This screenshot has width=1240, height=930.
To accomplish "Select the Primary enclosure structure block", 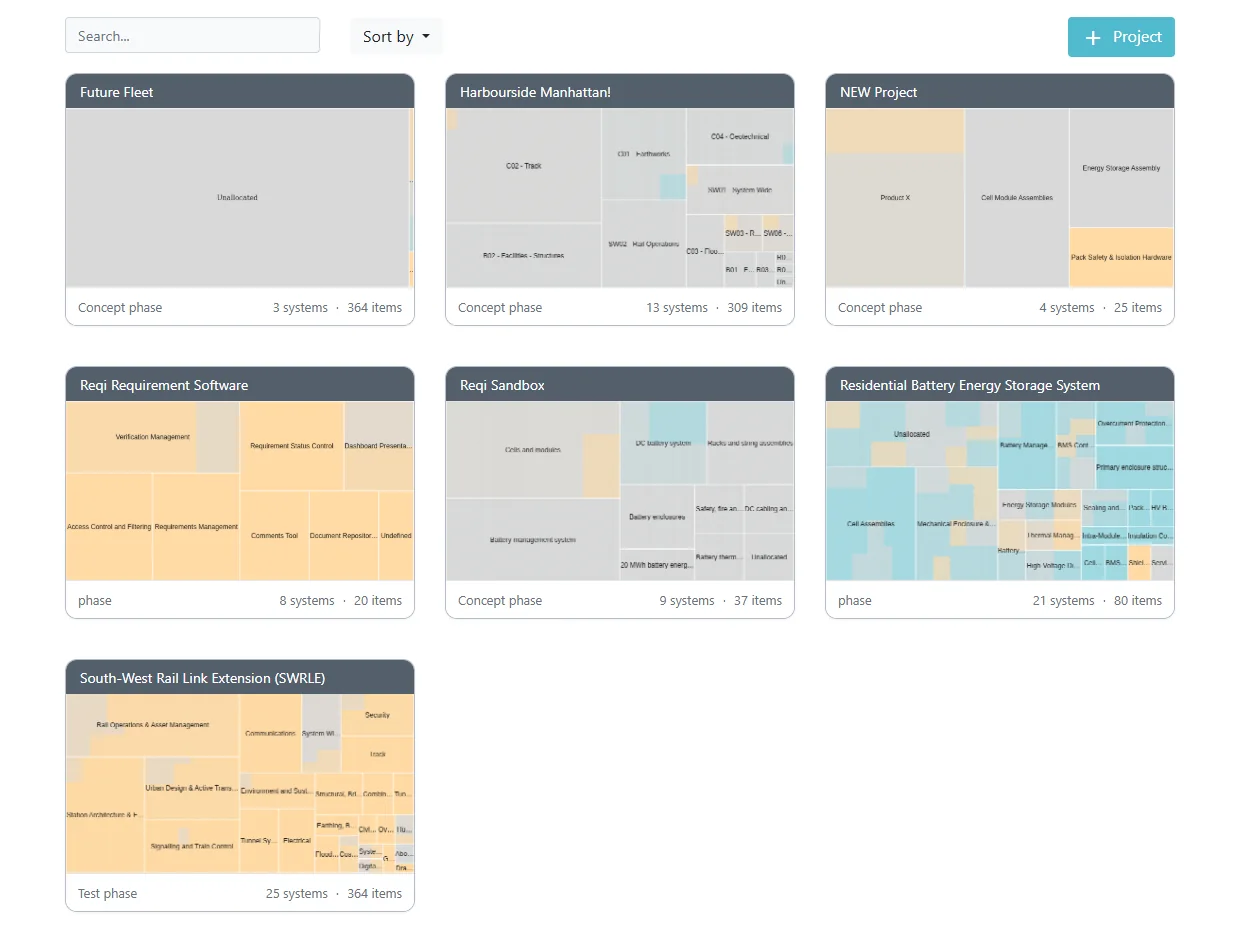I will 1134,467.
